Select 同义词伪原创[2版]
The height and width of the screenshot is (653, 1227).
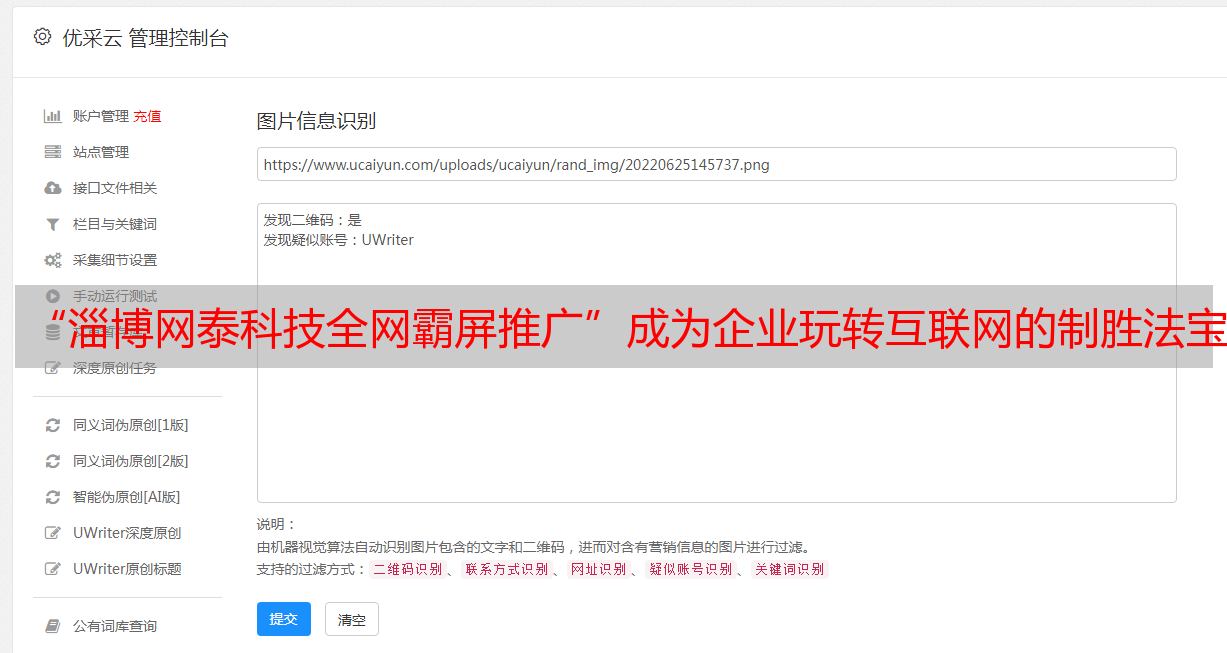click(x=131, y=461)
